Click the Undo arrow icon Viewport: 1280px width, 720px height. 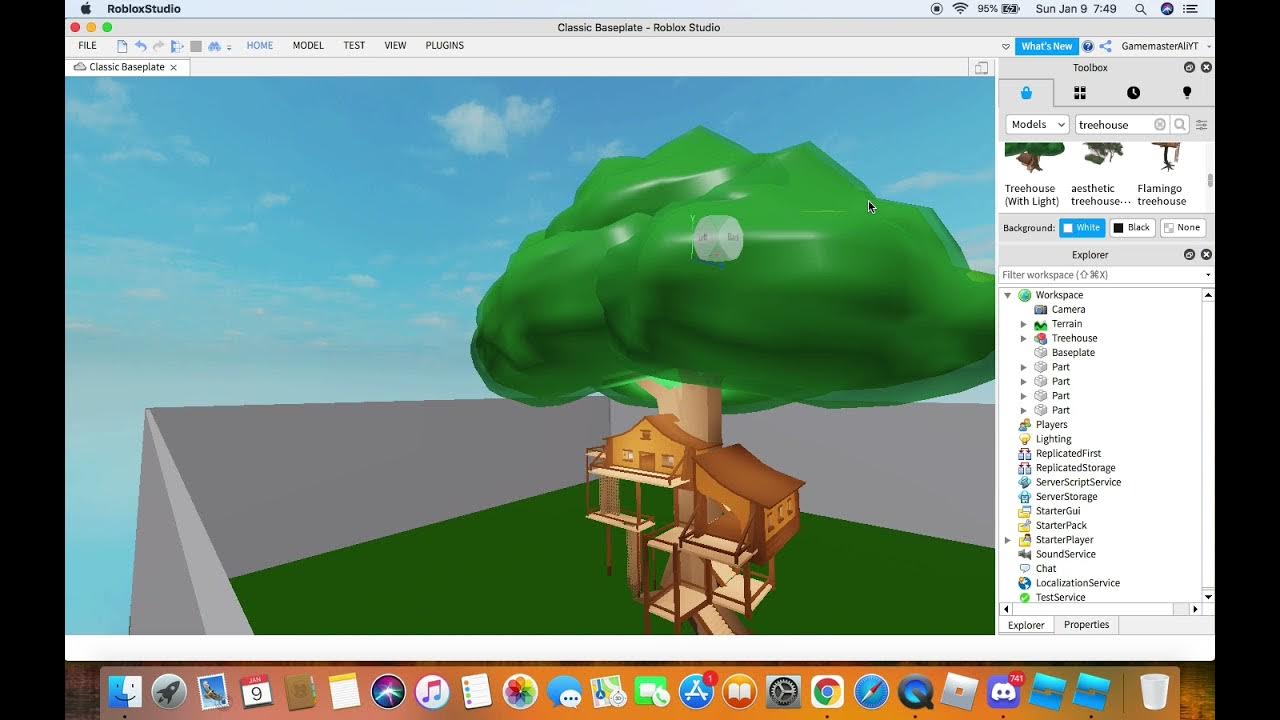[x=140, y=46]
